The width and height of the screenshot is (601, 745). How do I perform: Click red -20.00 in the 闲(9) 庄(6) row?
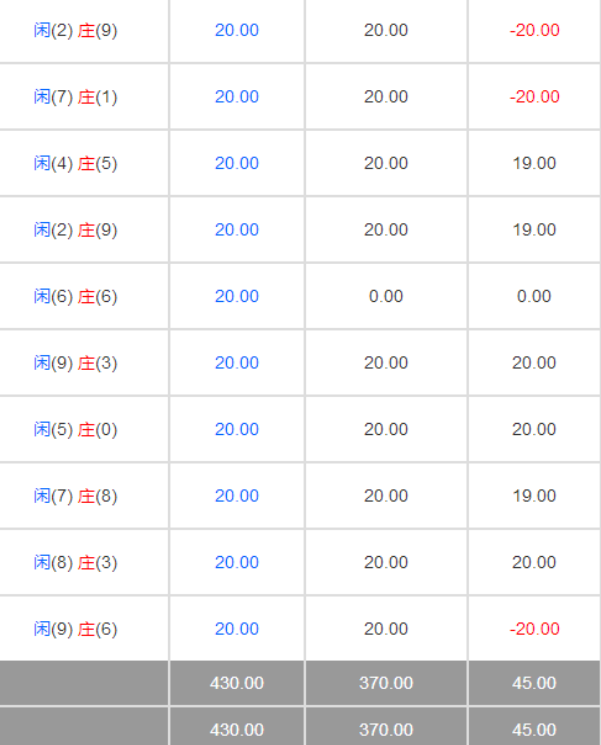[x=534, y=629]
